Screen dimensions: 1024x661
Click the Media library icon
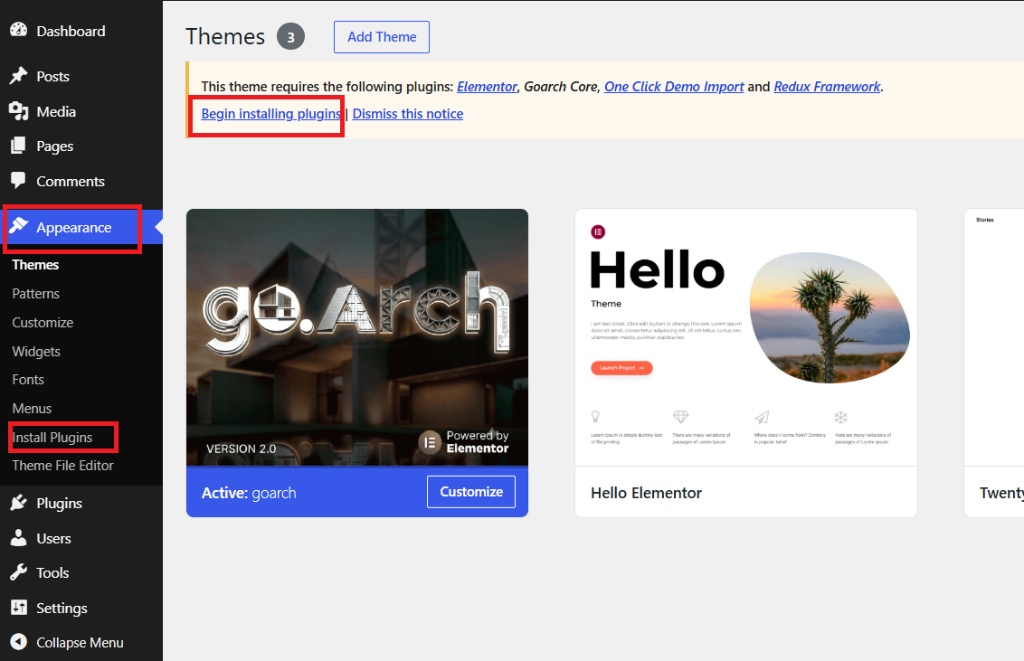[18, 111]
